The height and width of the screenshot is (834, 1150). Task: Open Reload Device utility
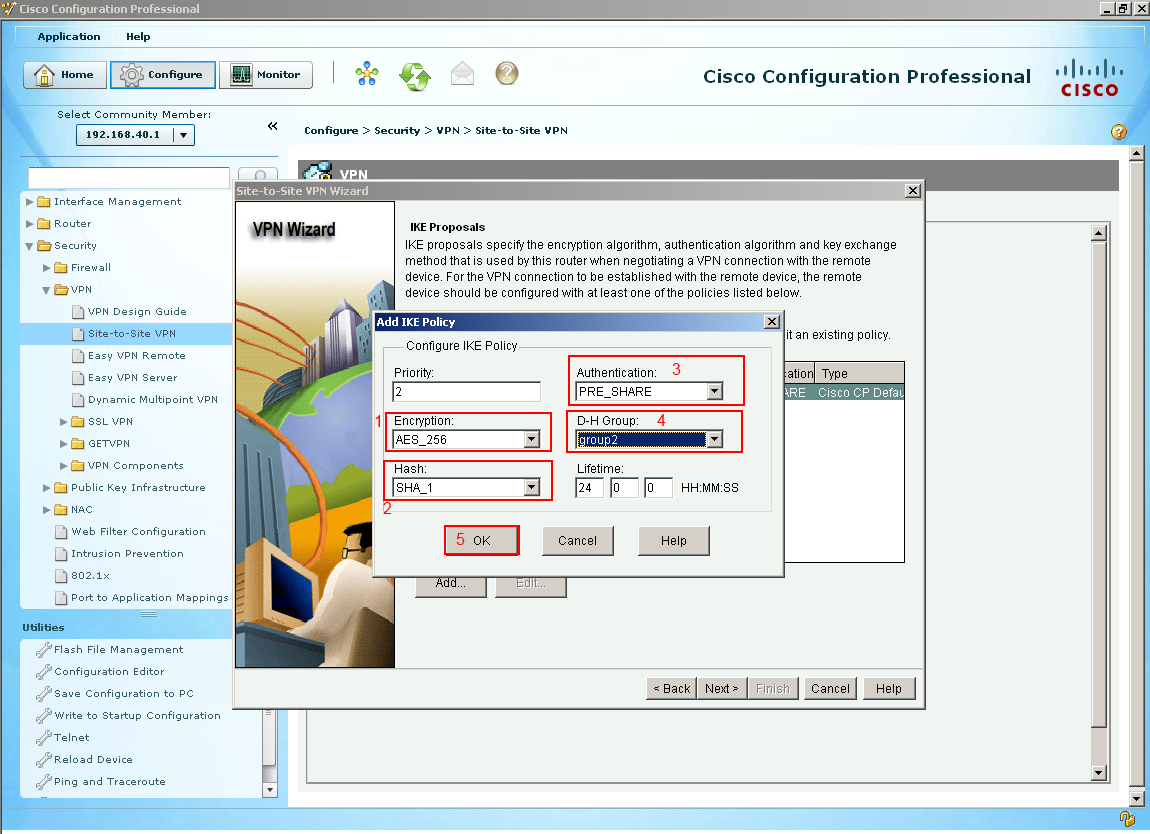tap(93, 760)
